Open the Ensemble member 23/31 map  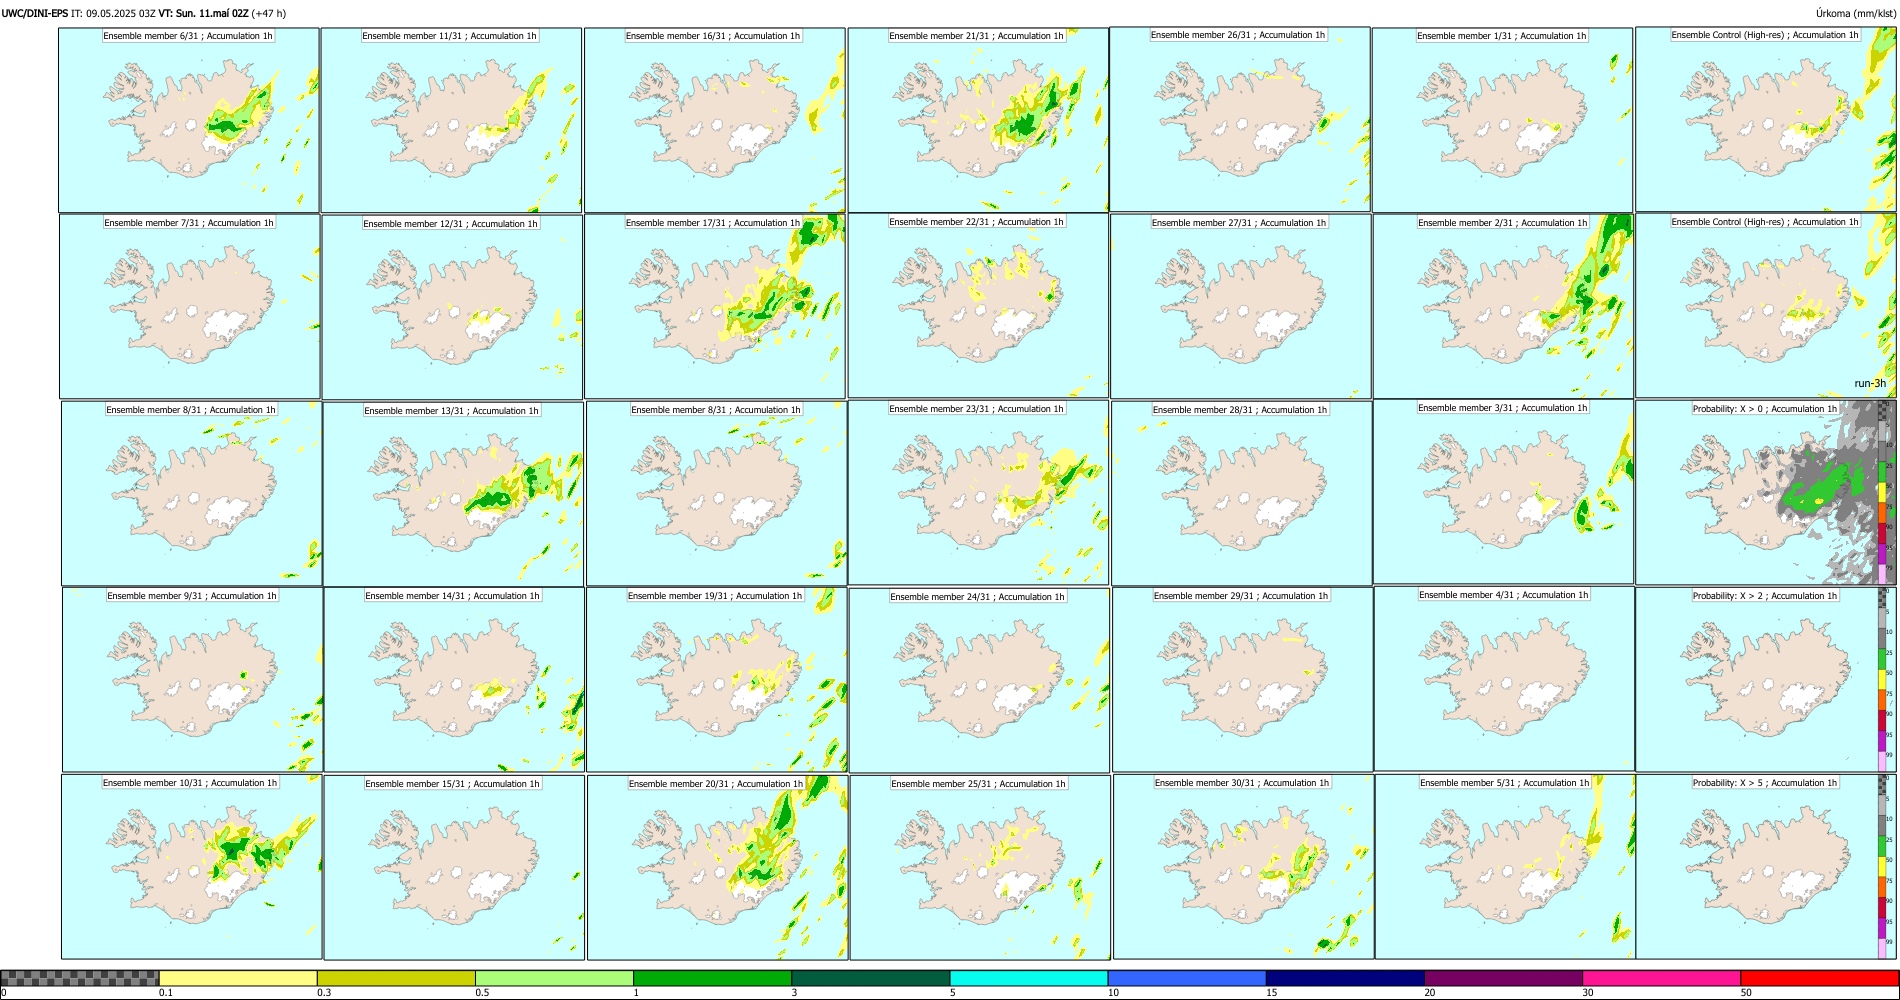tap(978, 492)
